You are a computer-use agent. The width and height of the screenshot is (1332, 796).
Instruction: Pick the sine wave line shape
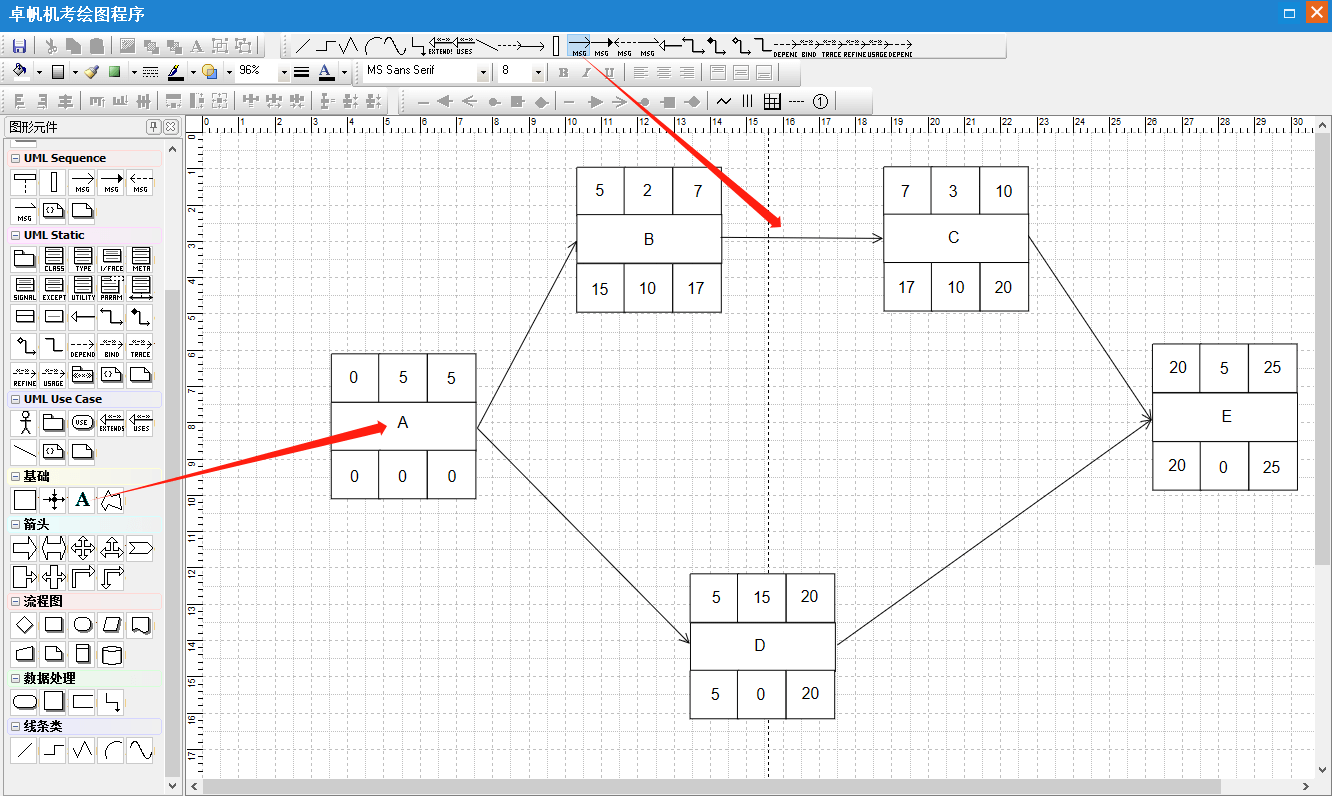(x=141, y=750)
